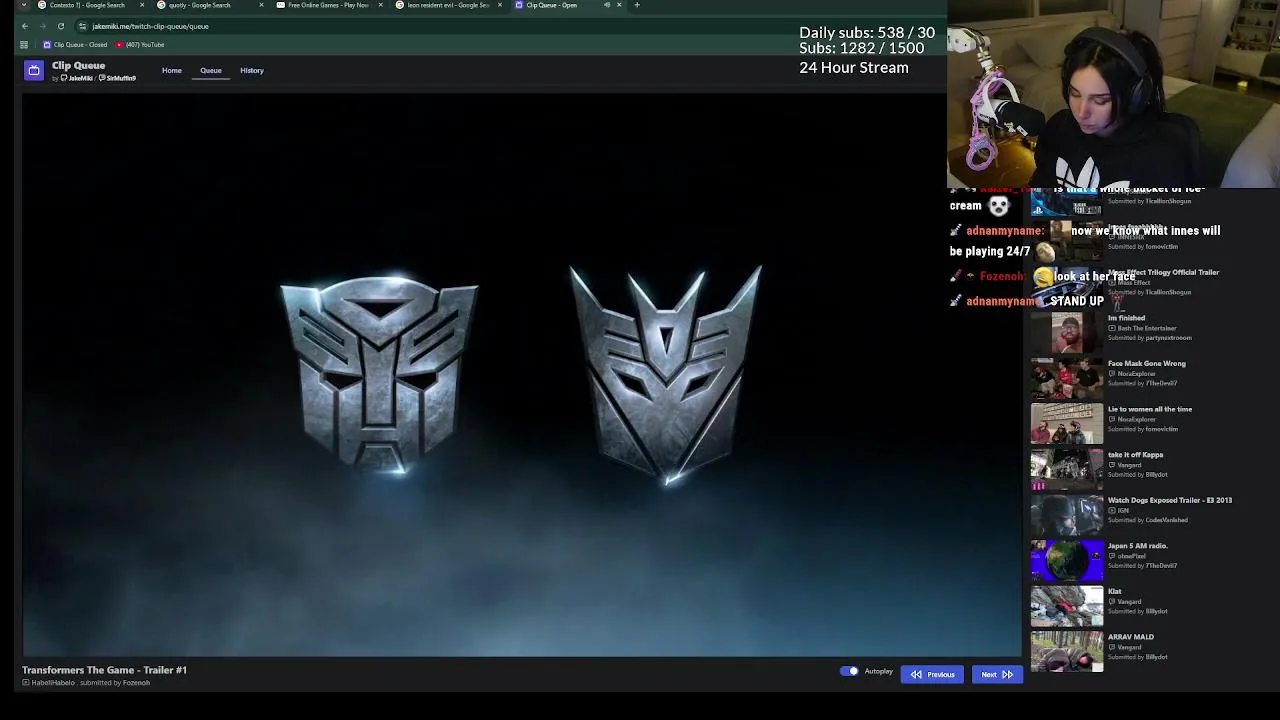
Task: Open the '(407) YouTube' bookmark
Action: [140, 45]
